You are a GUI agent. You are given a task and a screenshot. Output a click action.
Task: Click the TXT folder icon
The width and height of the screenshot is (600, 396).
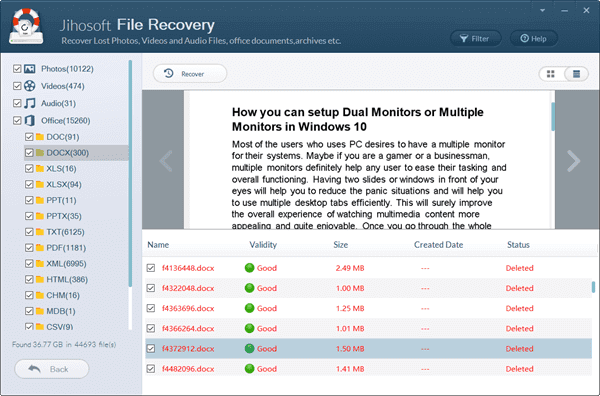click(40, 232)
